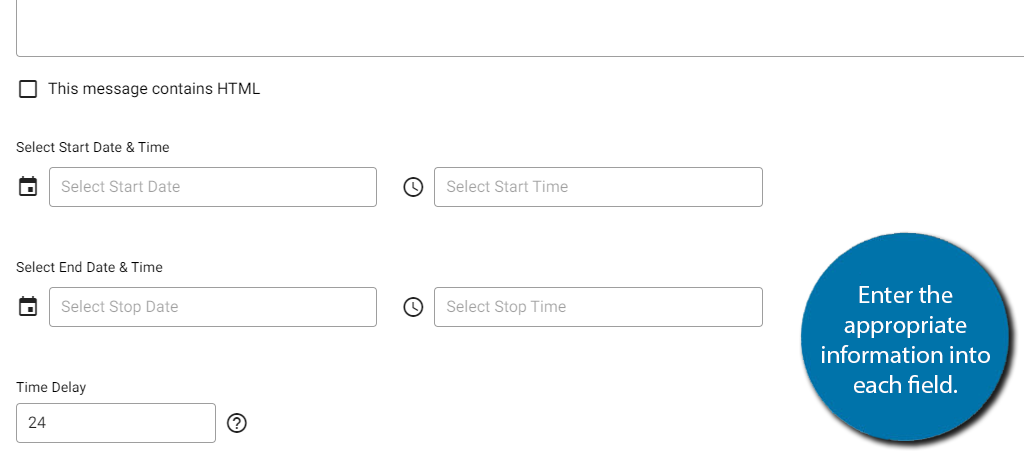
Task: Click the 'This message contains HTML' label text
Action: 154,89
